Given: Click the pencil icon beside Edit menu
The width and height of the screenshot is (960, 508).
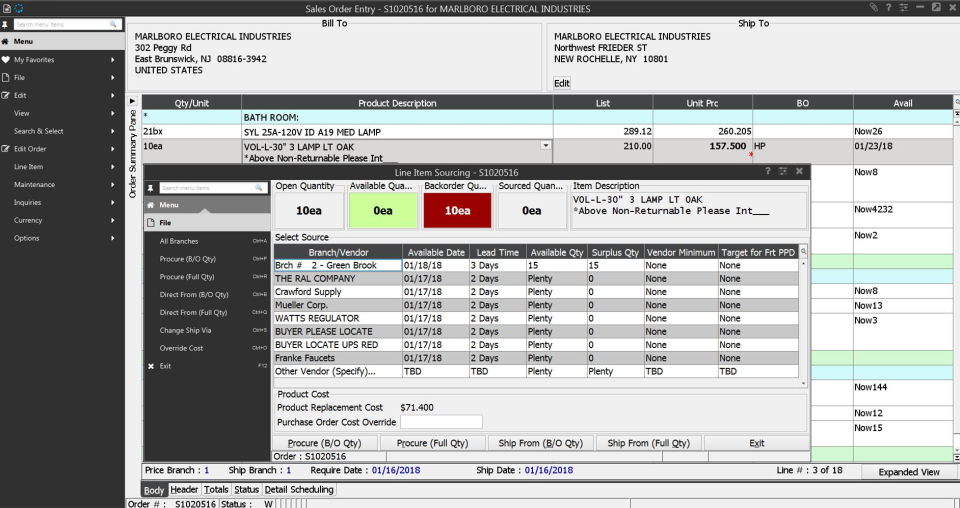Looking at the screenshot, I should 6,95.
